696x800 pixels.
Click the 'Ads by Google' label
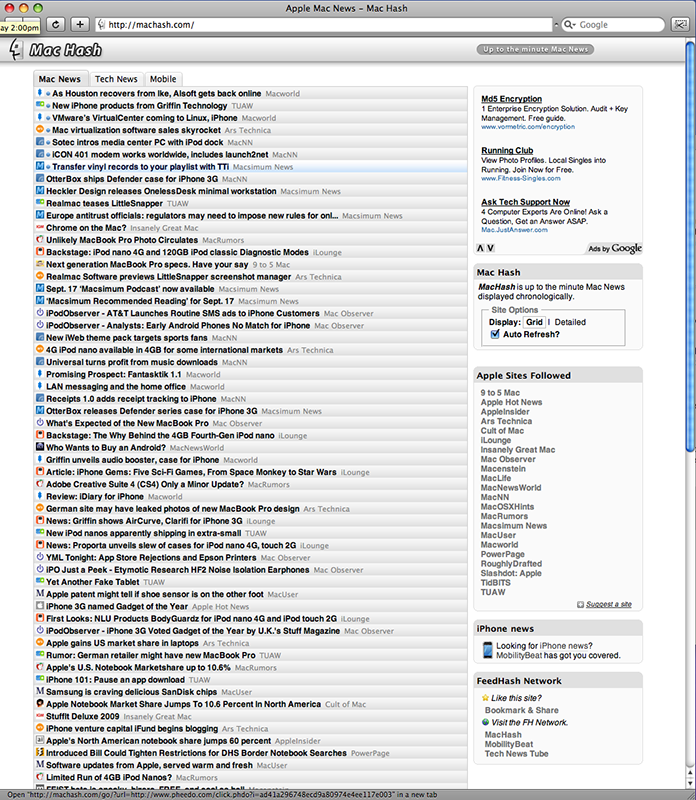click(x=615, y=248)
